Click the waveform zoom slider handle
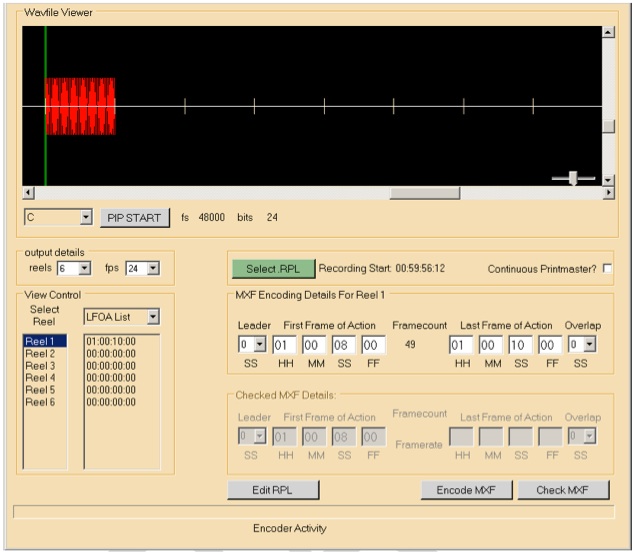This screenshot has width=634, height=552. 573,178
